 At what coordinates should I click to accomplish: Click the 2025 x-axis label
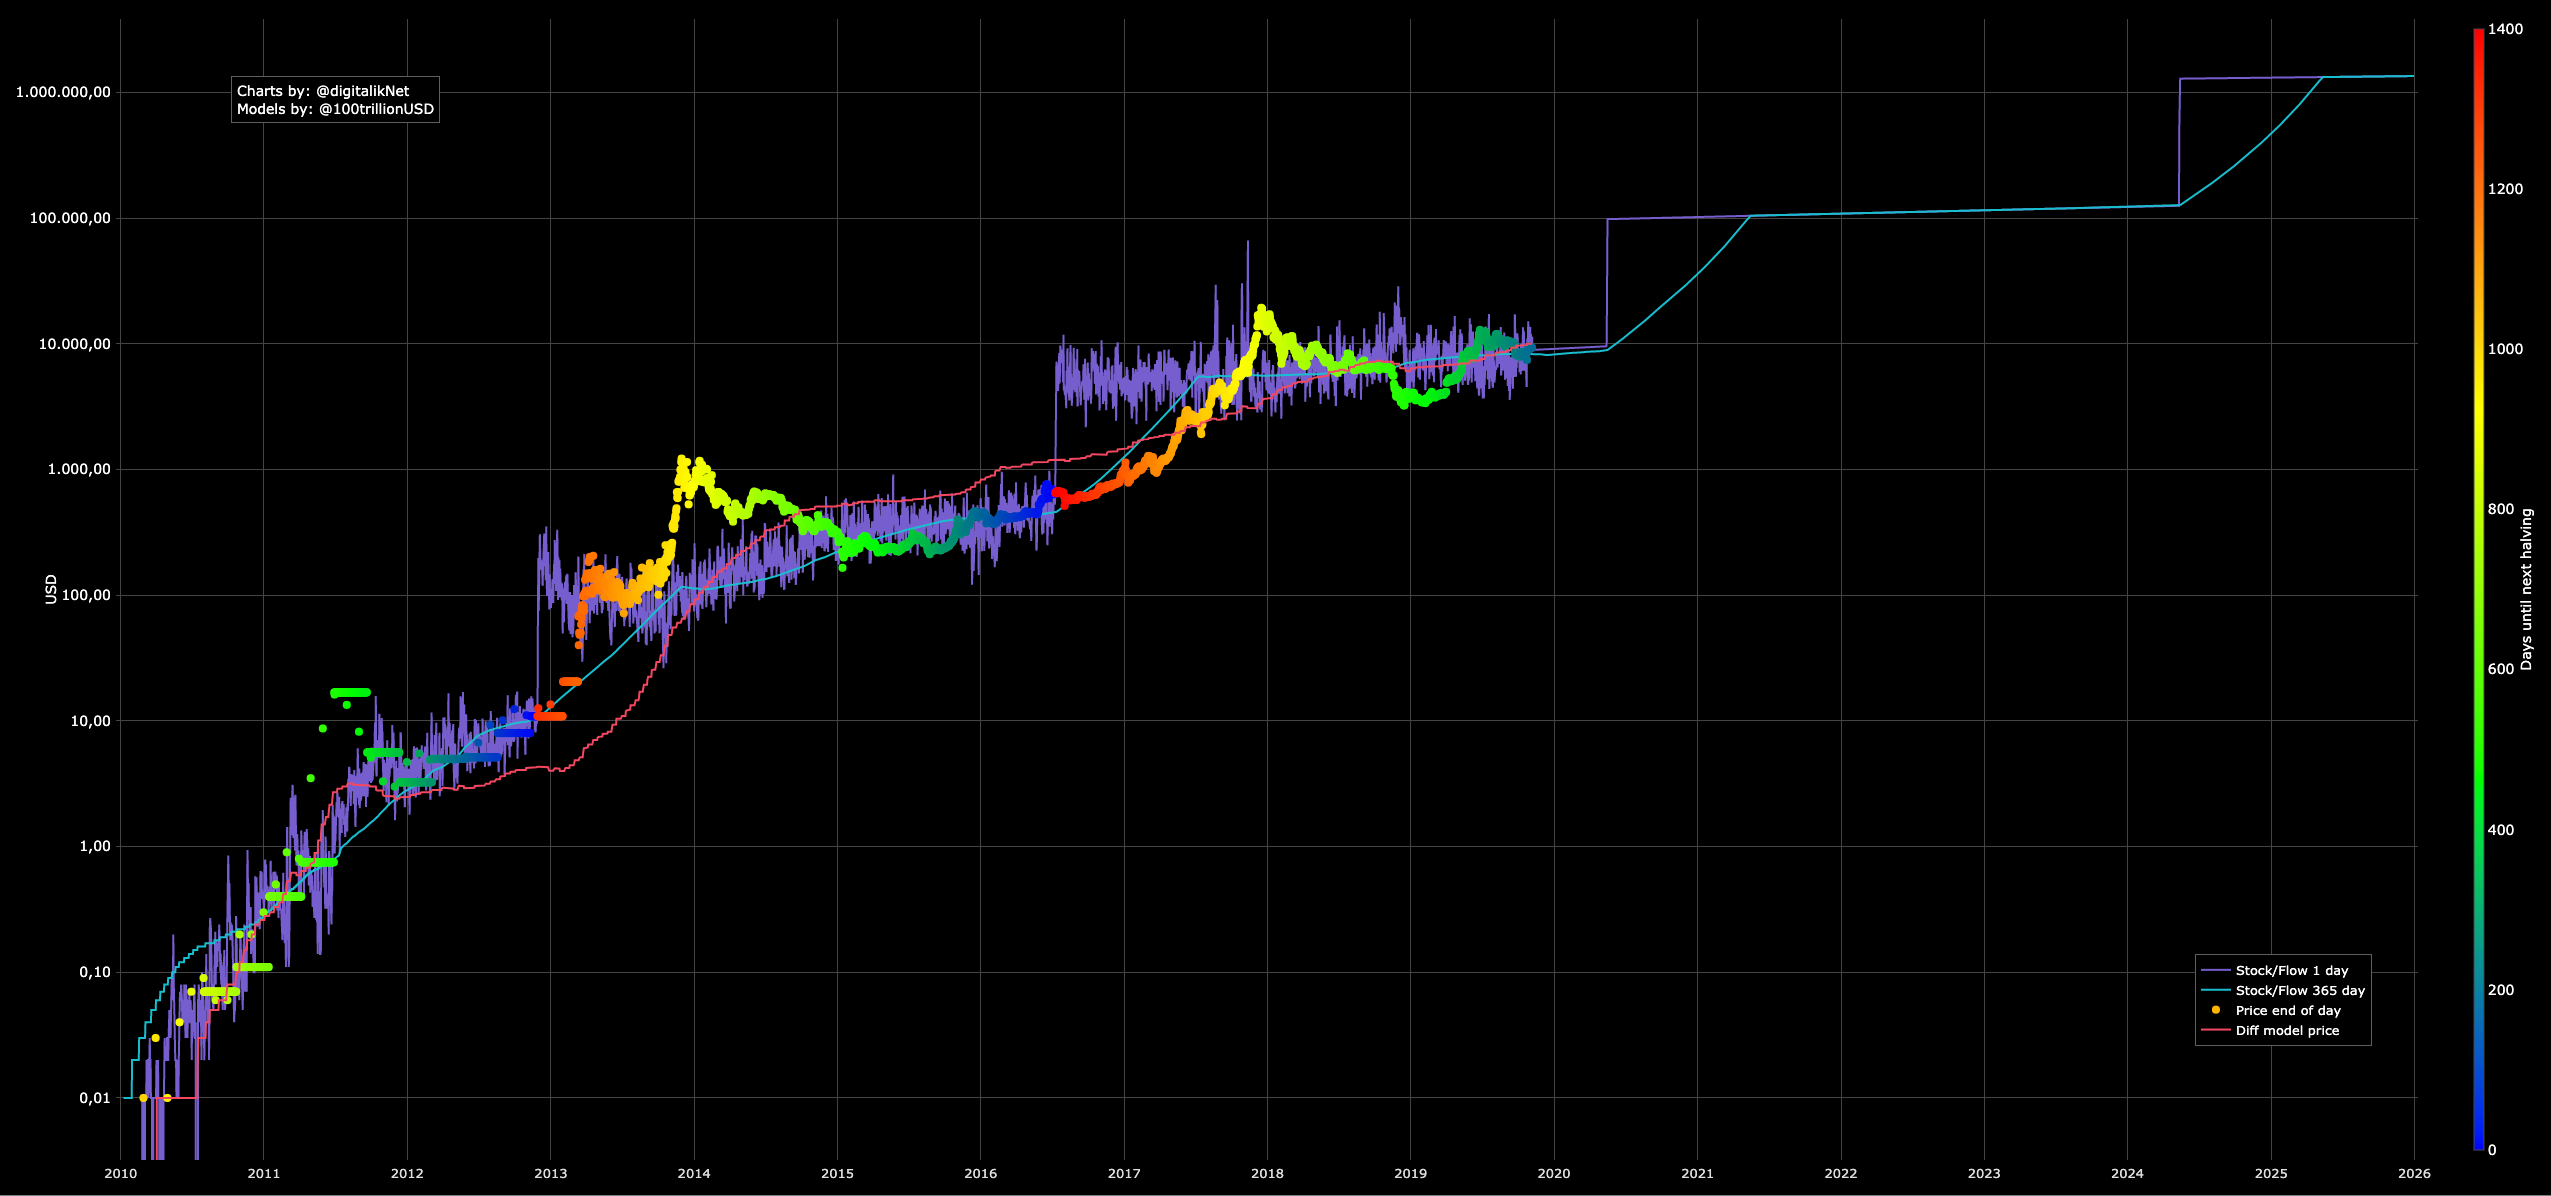click(2271, 1173)
